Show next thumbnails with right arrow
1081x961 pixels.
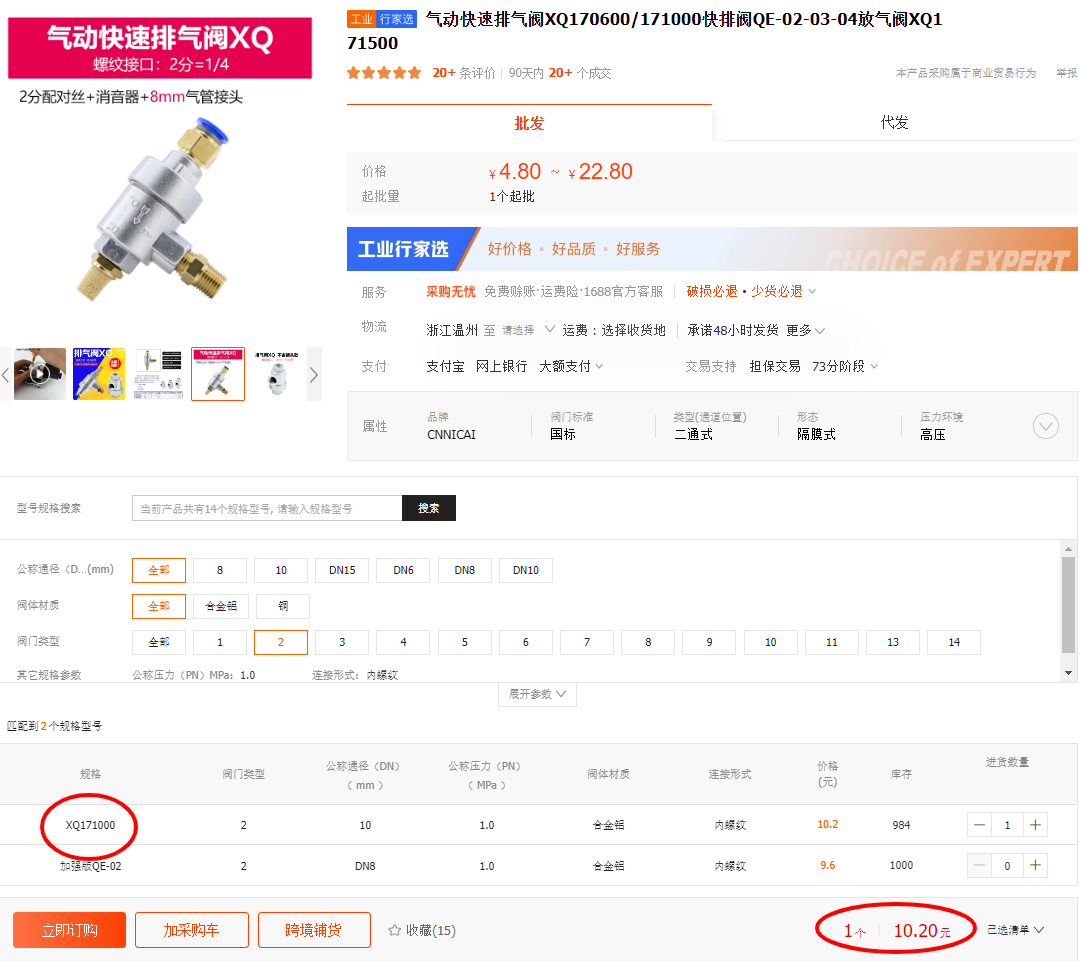(314, 375)
